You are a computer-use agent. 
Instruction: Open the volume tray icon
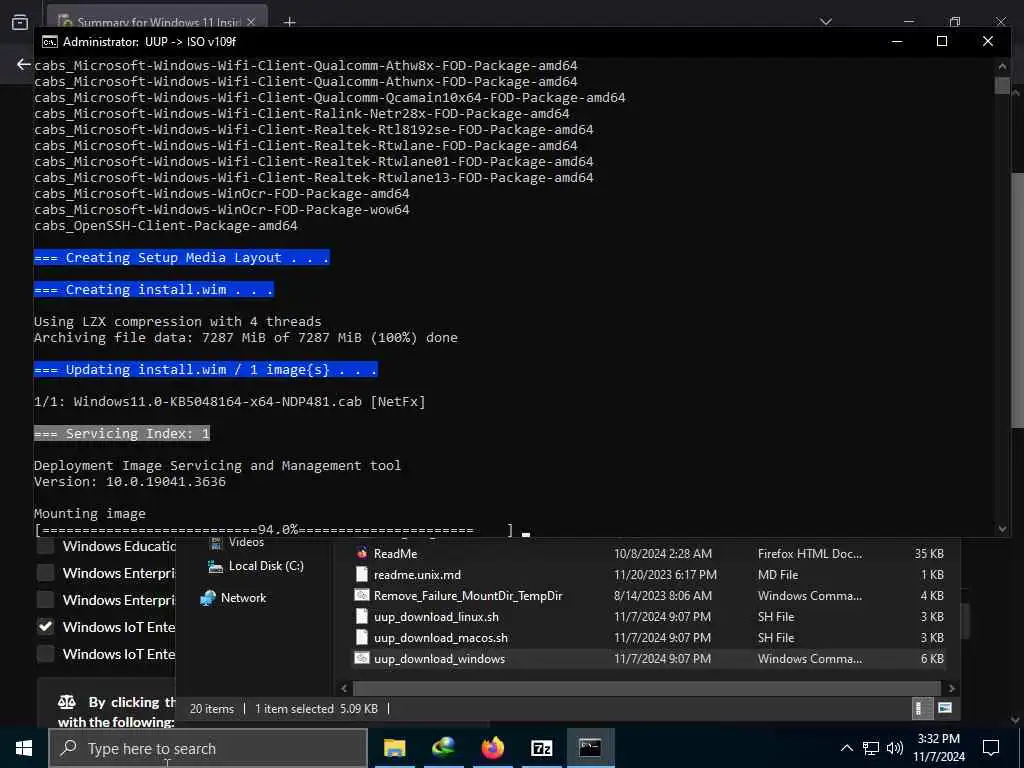(895, 748)
